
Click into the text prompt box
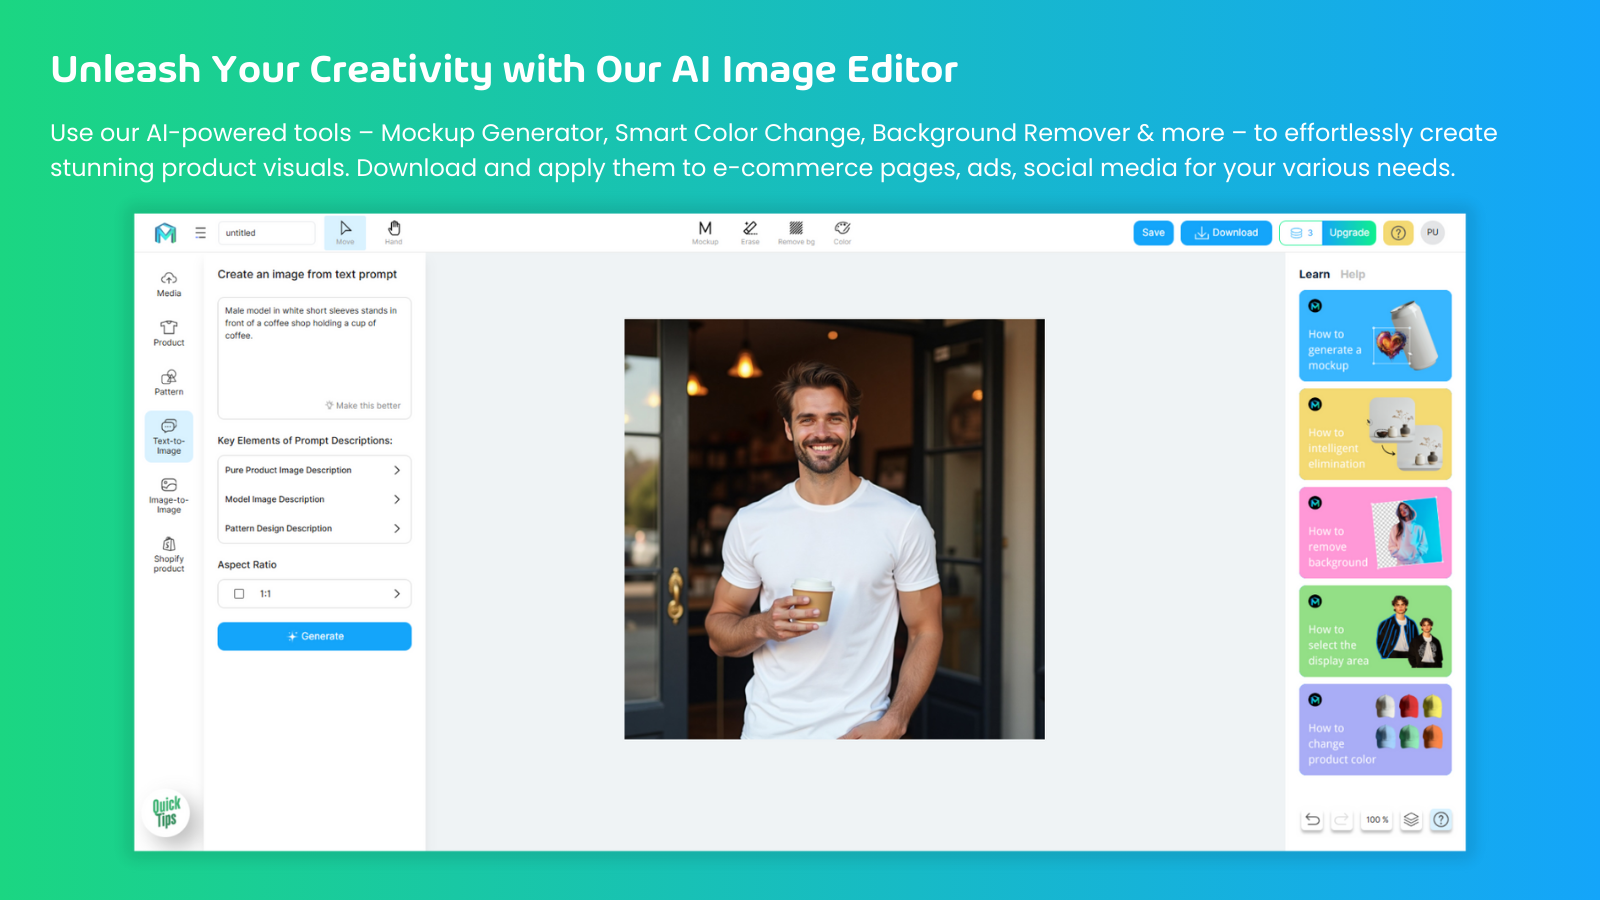pyautogui.click(x=314, y=358)
